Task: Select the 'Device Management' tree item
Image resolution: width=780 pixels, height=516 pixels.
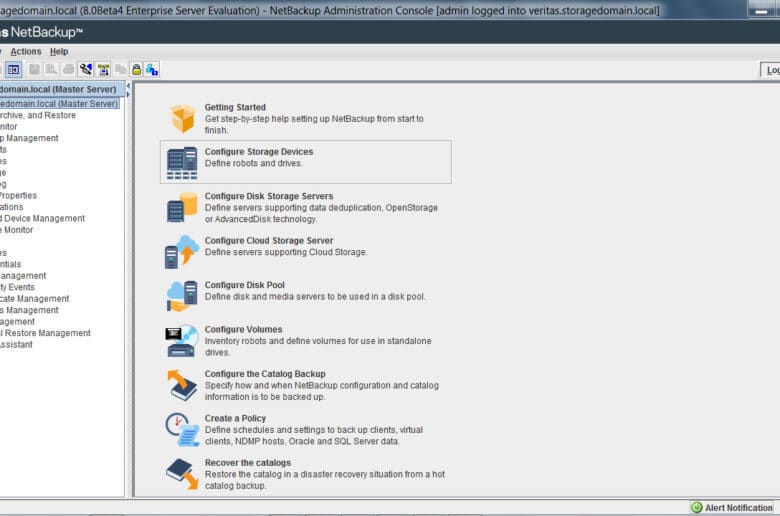Action: (x=43, y=218)
